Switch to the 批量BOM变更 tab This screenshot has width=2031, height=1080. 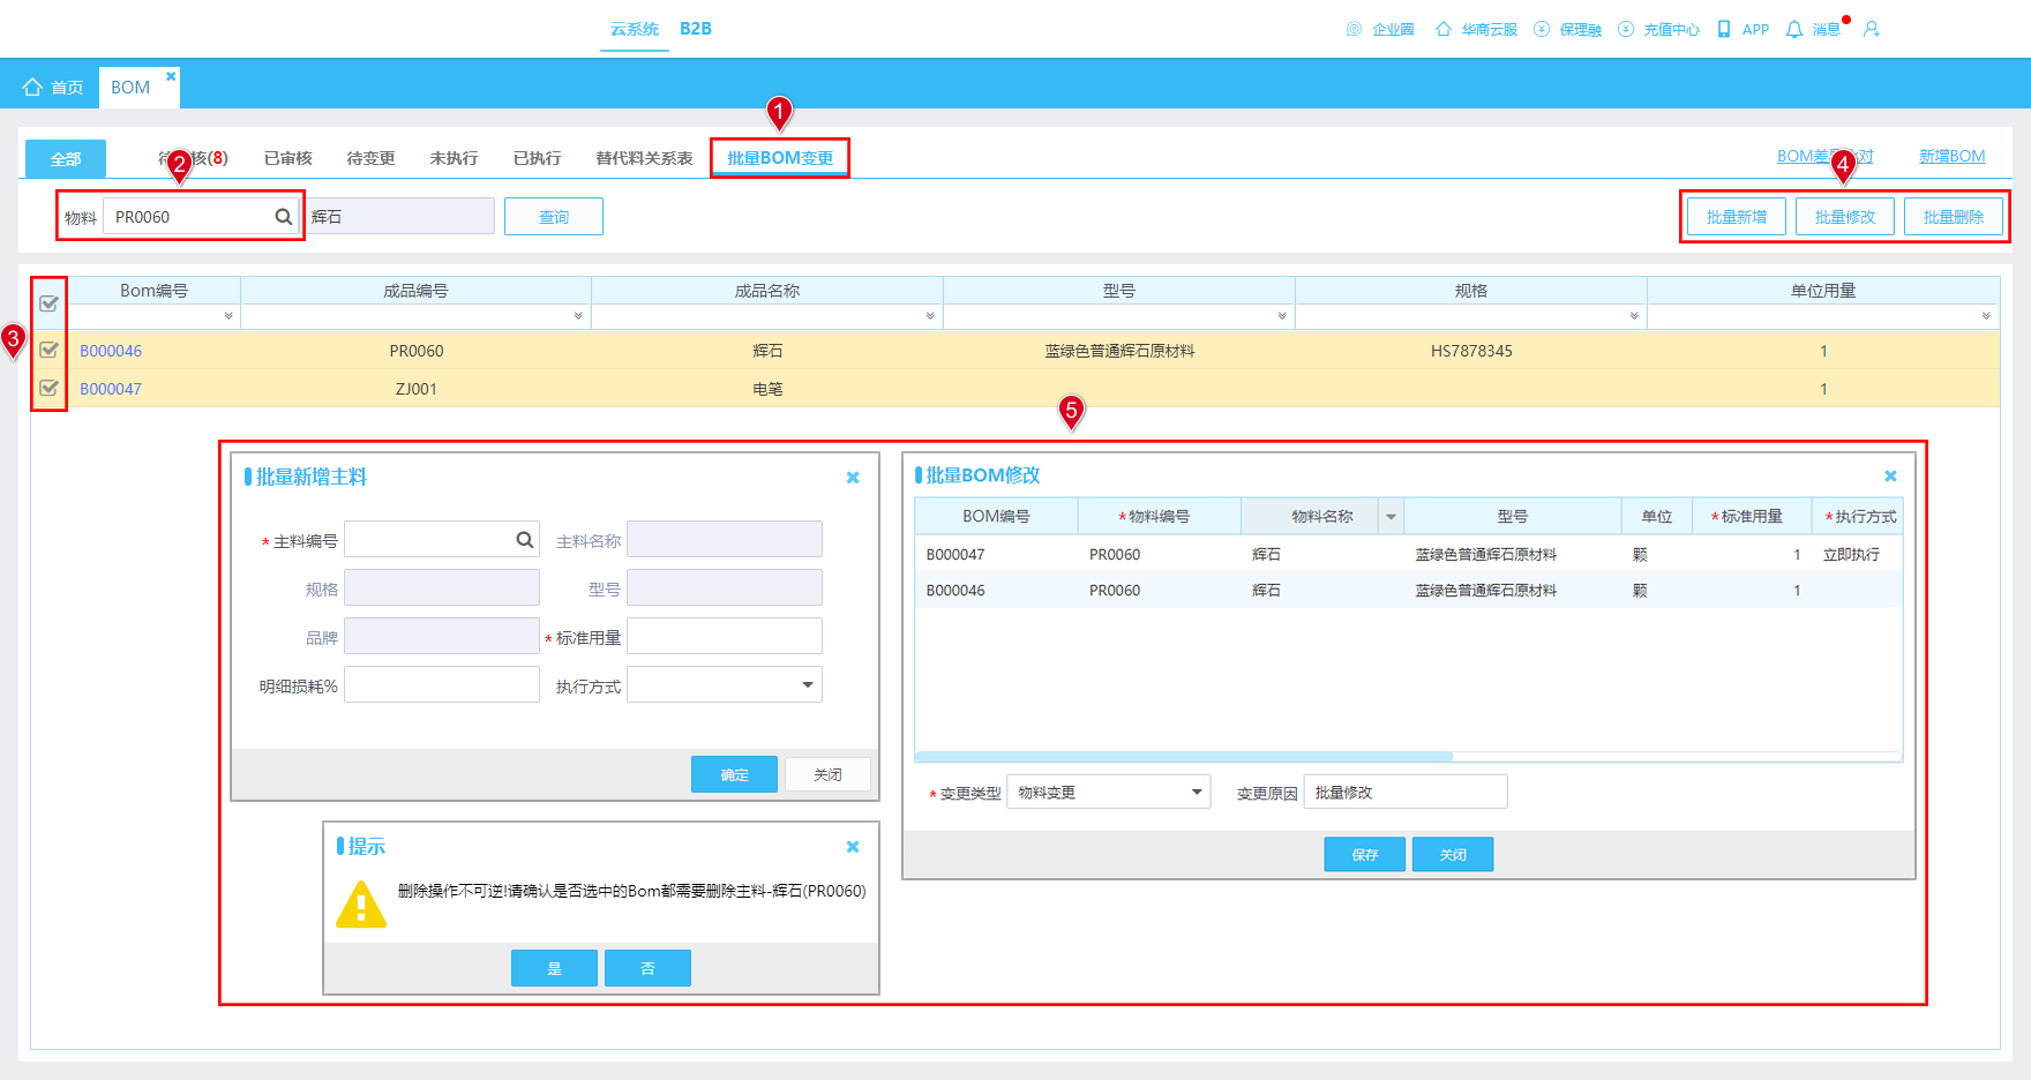[x=780, y=158]
